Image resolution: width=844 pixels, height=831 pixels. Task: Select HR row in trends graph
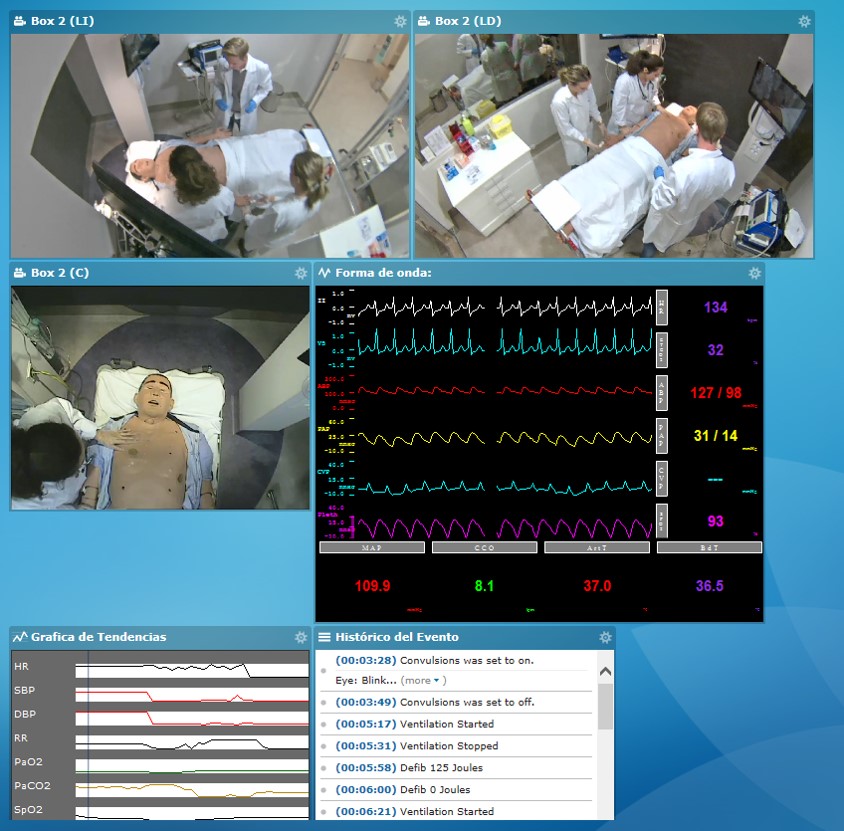click(160, 670)
